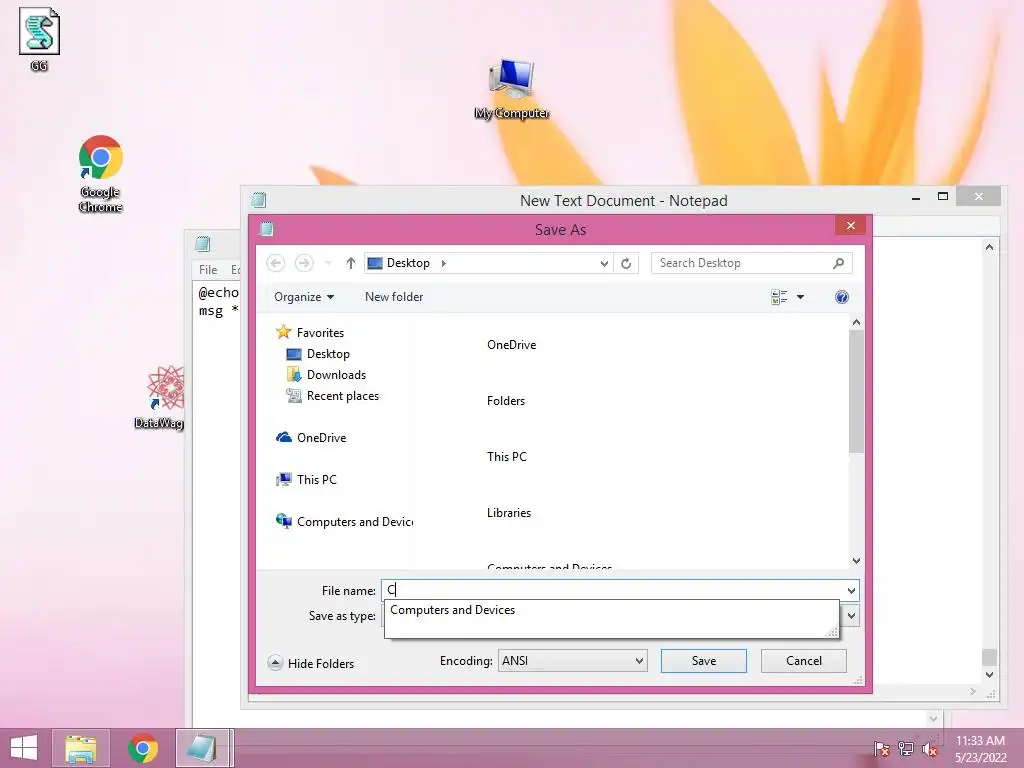Click the muted volume tray icon
Viewport: 1024px width, 768px height.
(929, 749)
